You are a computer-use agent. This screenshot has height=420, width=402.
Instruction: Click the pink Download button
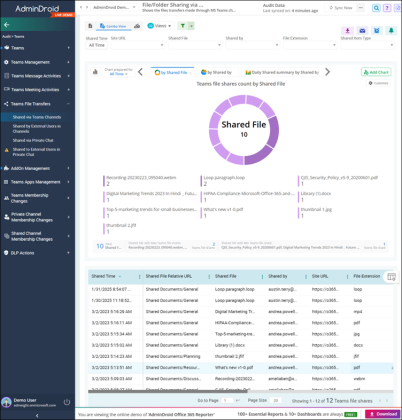383,414
